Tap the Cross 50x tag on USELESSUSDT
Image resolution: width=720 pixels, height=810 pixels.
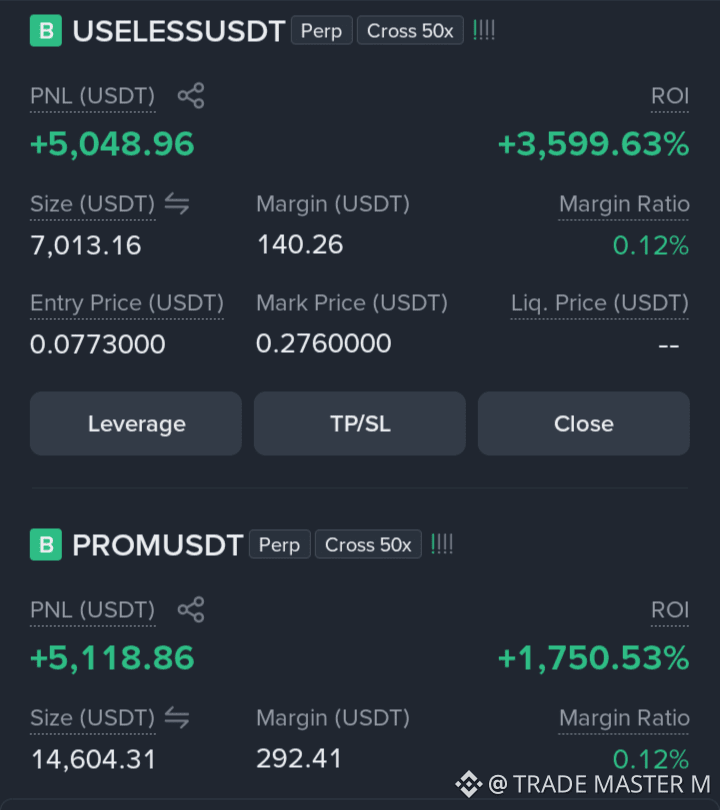(x=410, y=30)
